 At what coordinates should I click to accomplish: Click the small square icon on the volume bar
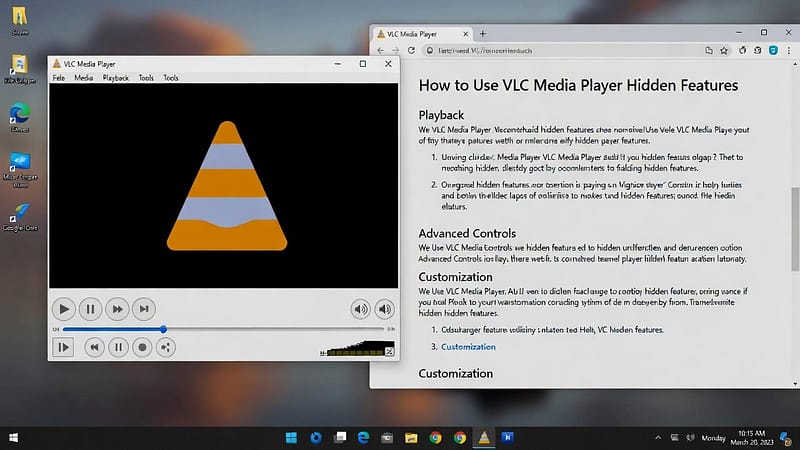click(389, 351)
